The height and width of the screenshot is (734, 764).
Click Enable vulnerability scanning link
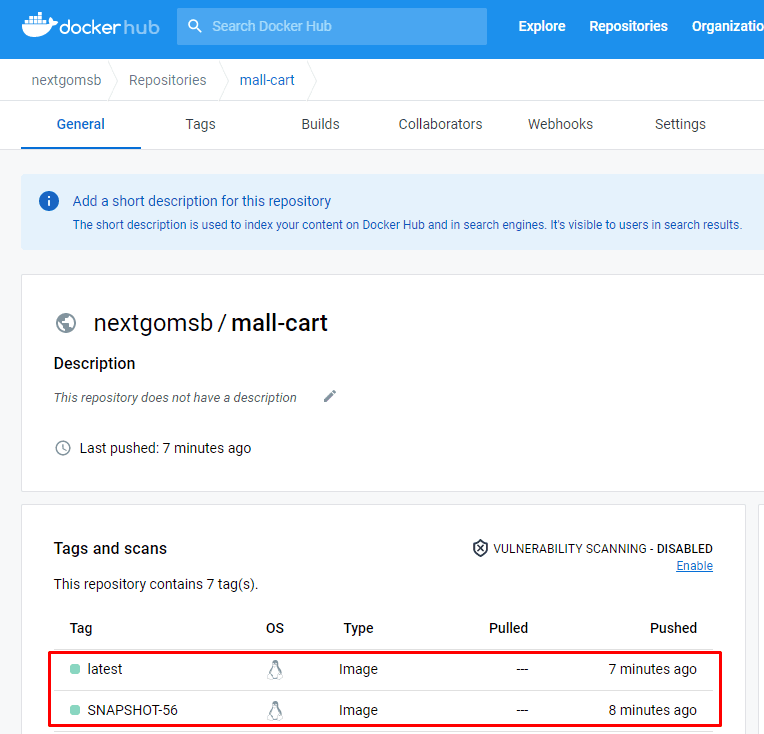pos(694,565)
